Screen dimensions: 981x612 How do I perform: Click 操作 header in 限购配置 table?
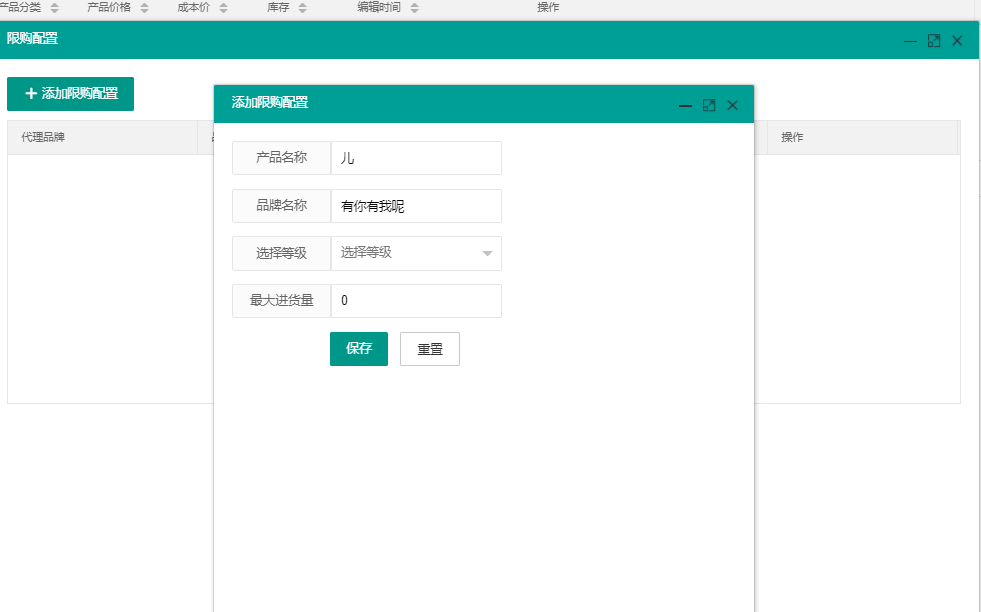click(x=792, y=137)
